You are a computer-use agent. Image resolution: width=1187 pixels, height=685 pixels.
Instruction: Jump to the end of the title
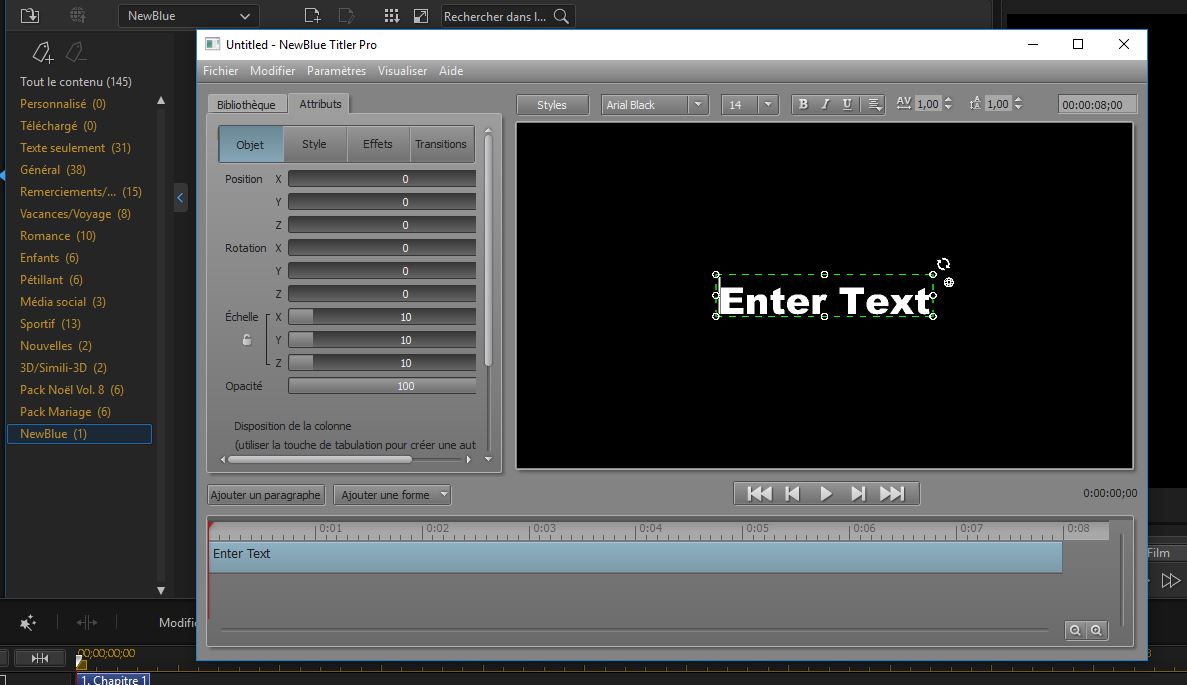click(892, 493)
